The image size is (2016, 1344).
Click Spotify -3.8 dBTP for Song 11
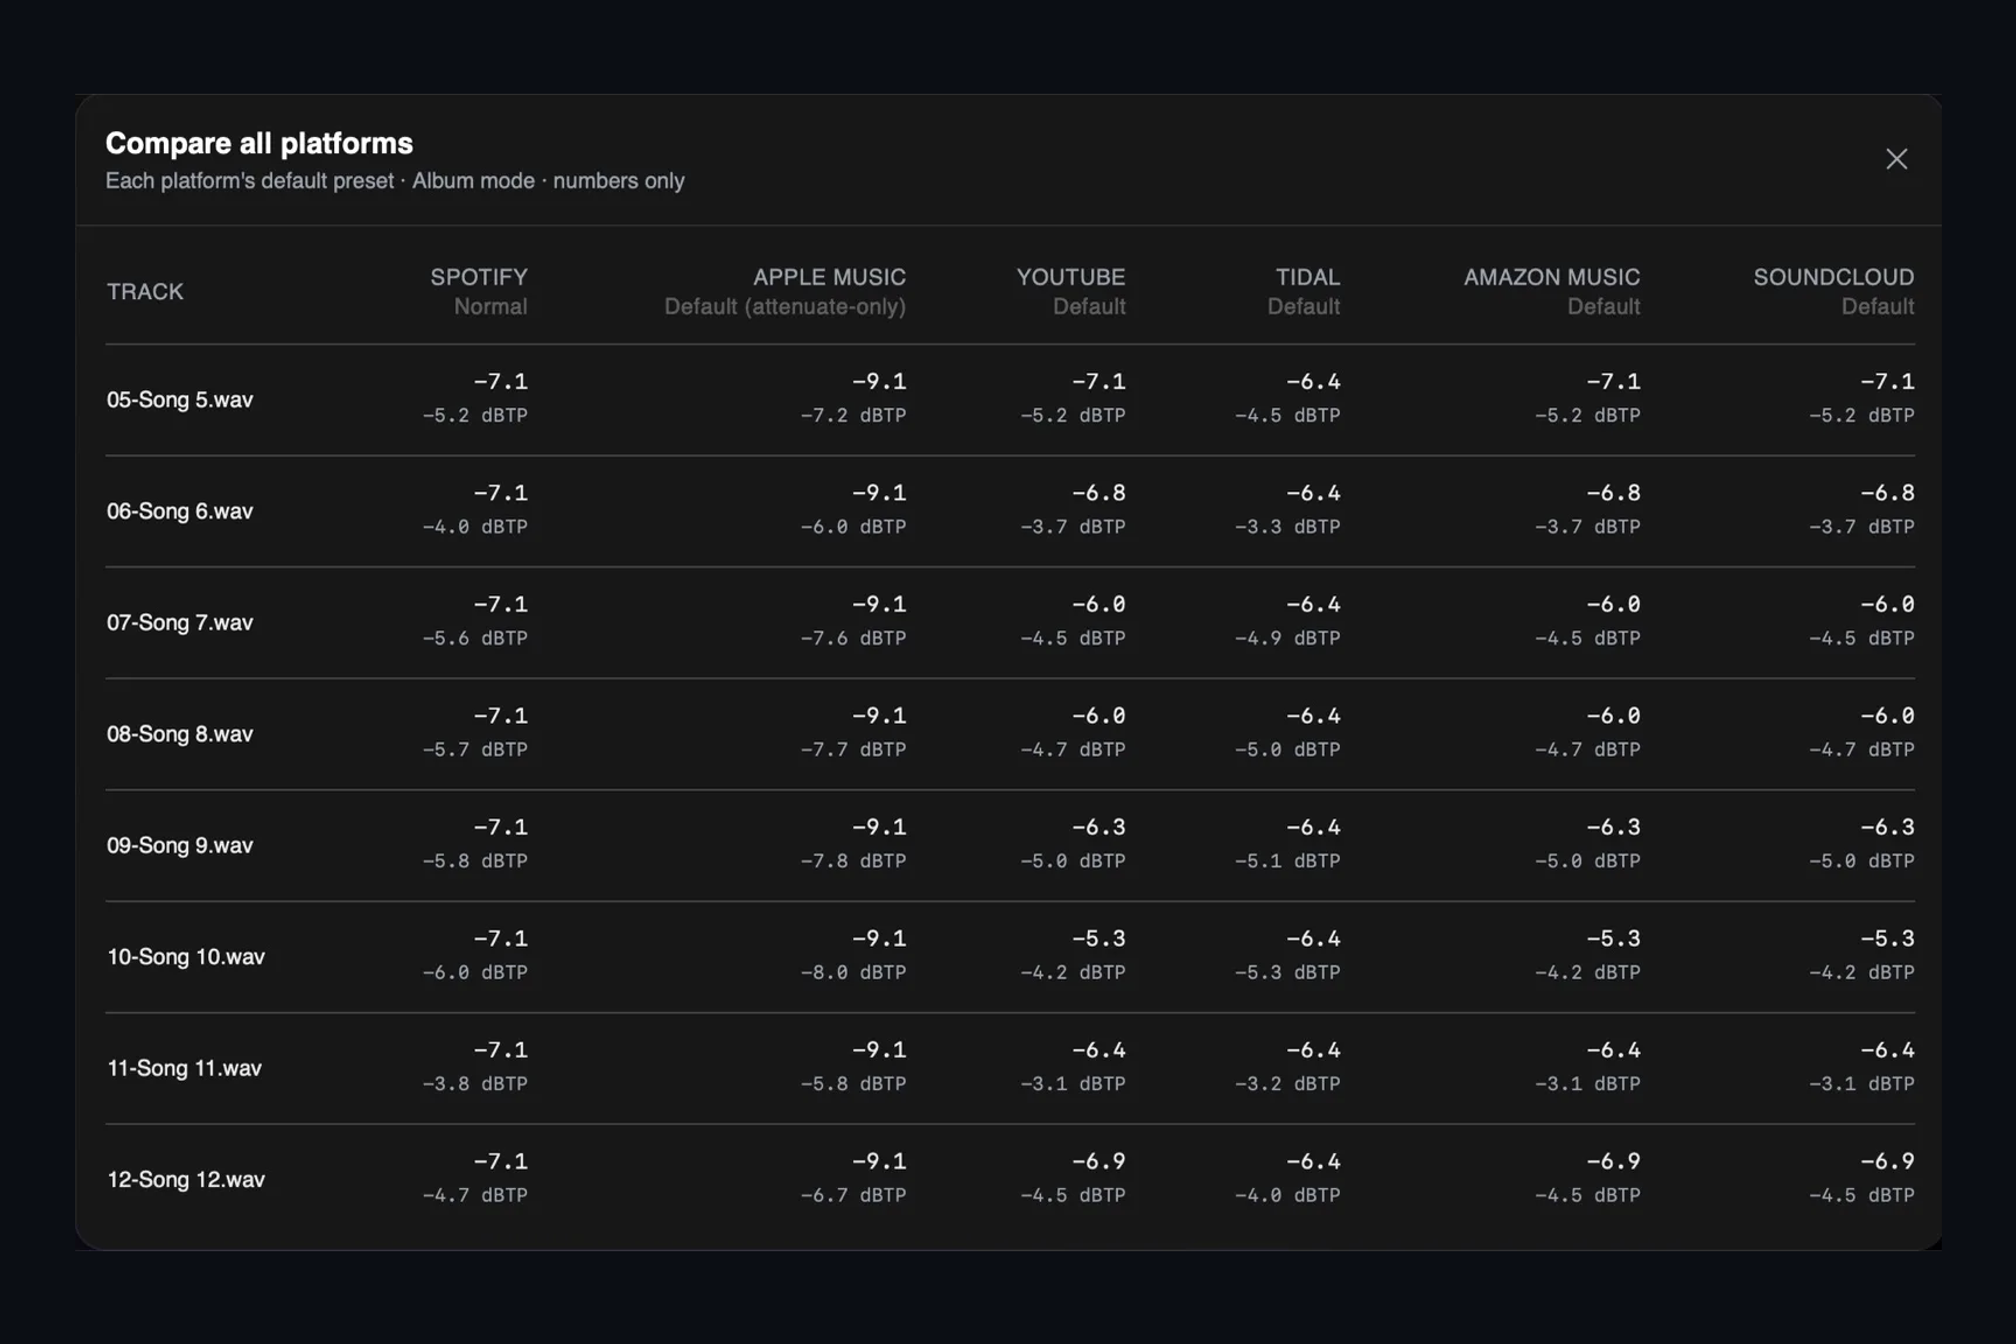(x=475, y=1083)
